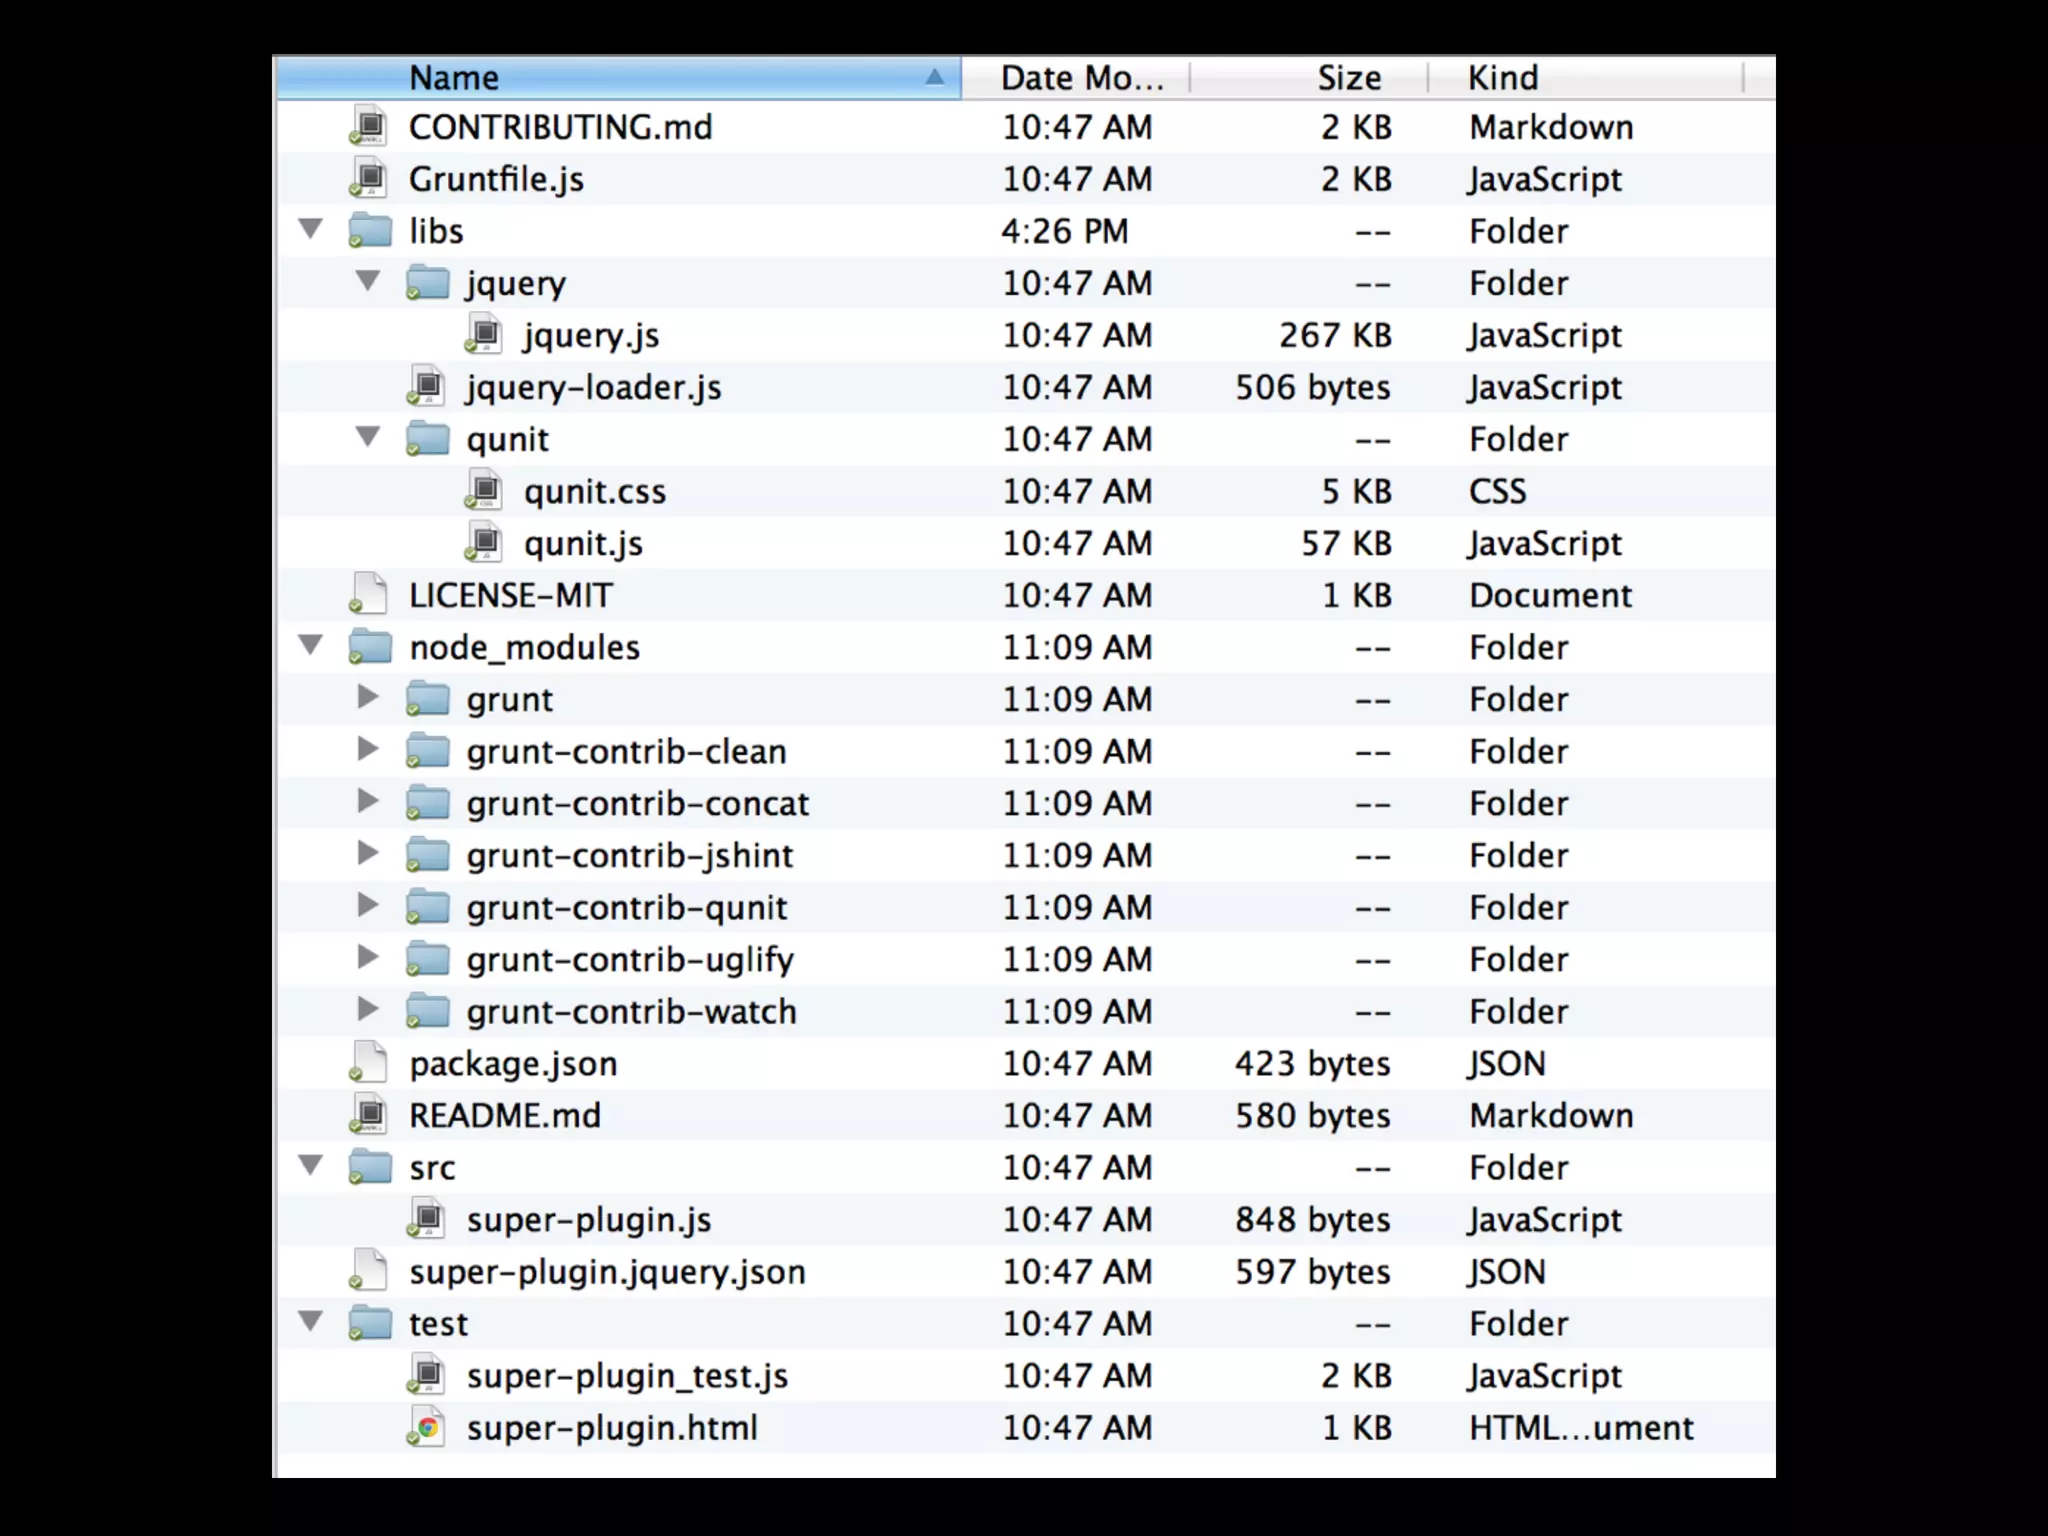Collapse the qunit folder

368,437
